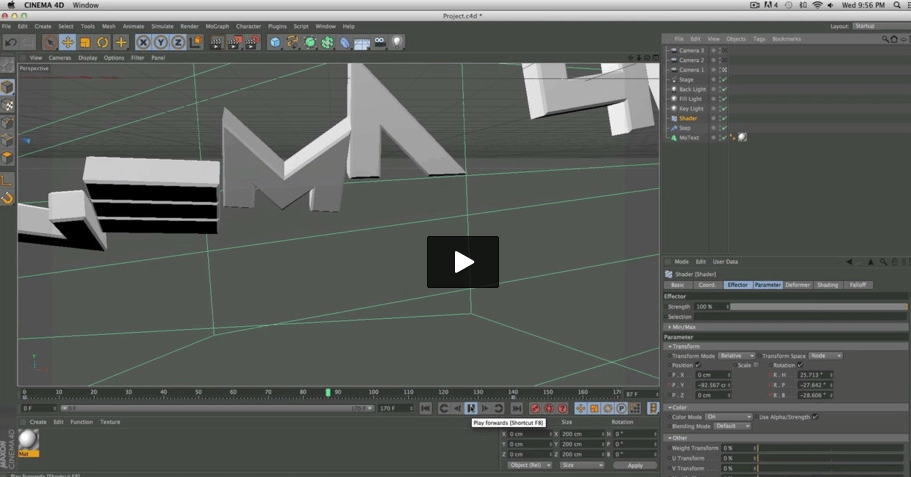
Task: Open the Color Mode dropdown
Action: click(x=729, y=417)
